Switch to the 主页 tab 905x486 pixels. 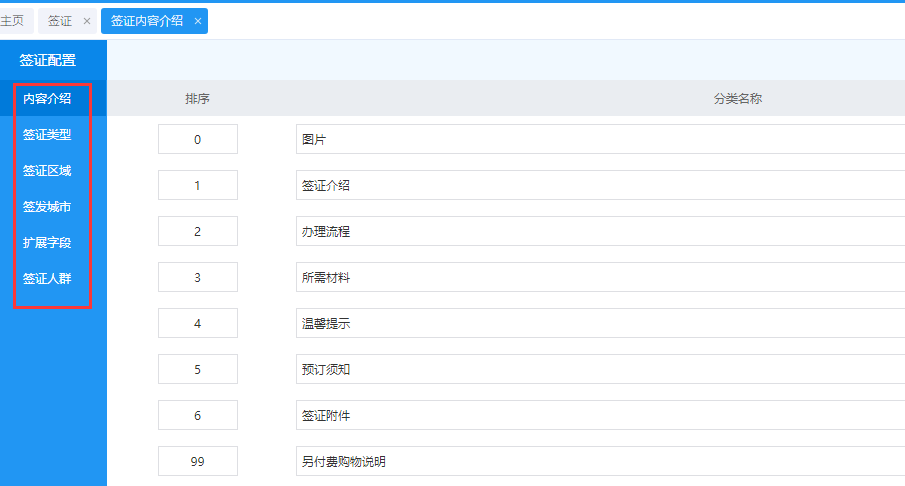(13, 21)
